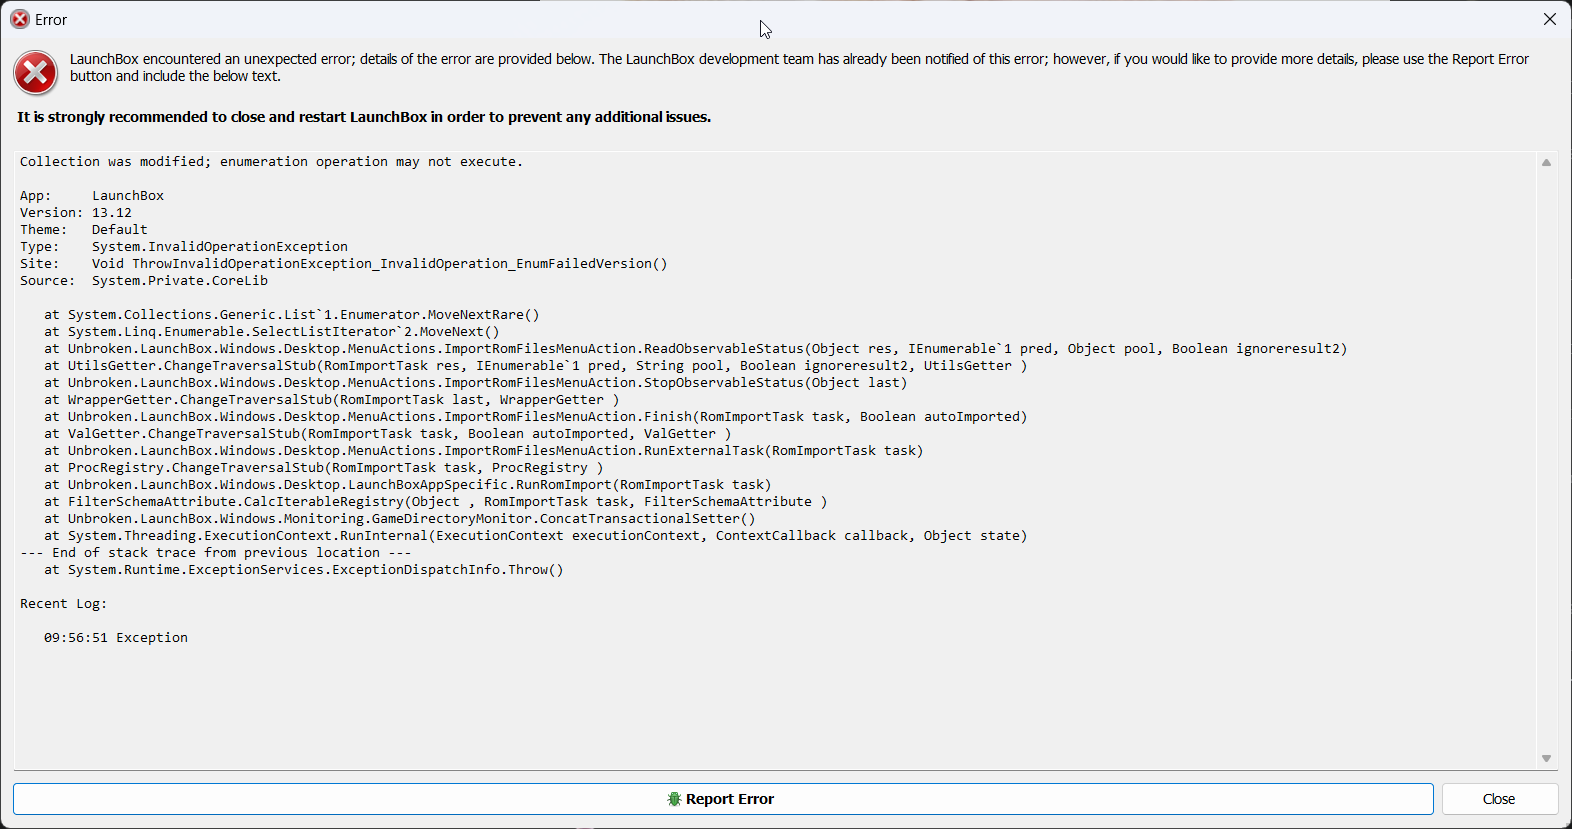
Task: Click the LaunchBoxAppSpecific.RunRomImport stack line
Action: 408,485
